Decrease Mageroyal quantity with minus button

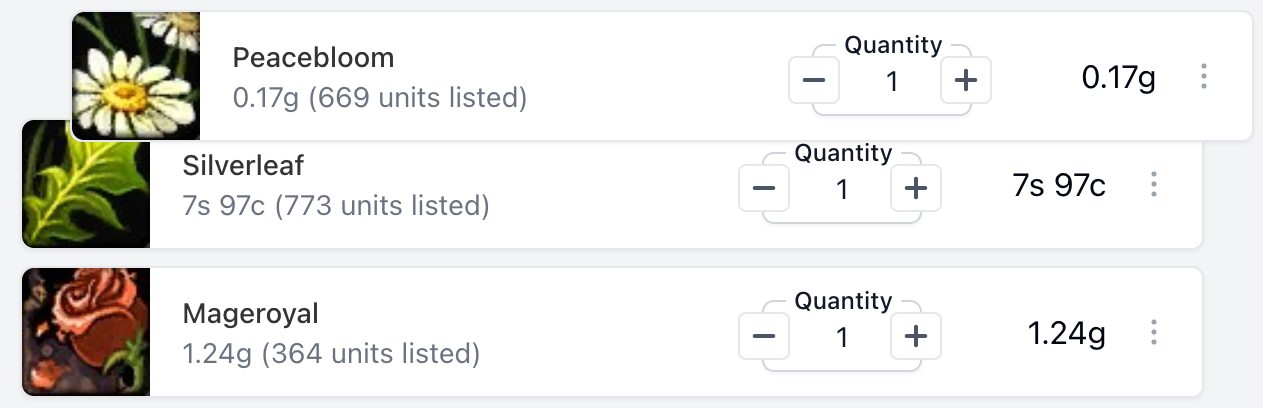point(764,335)
